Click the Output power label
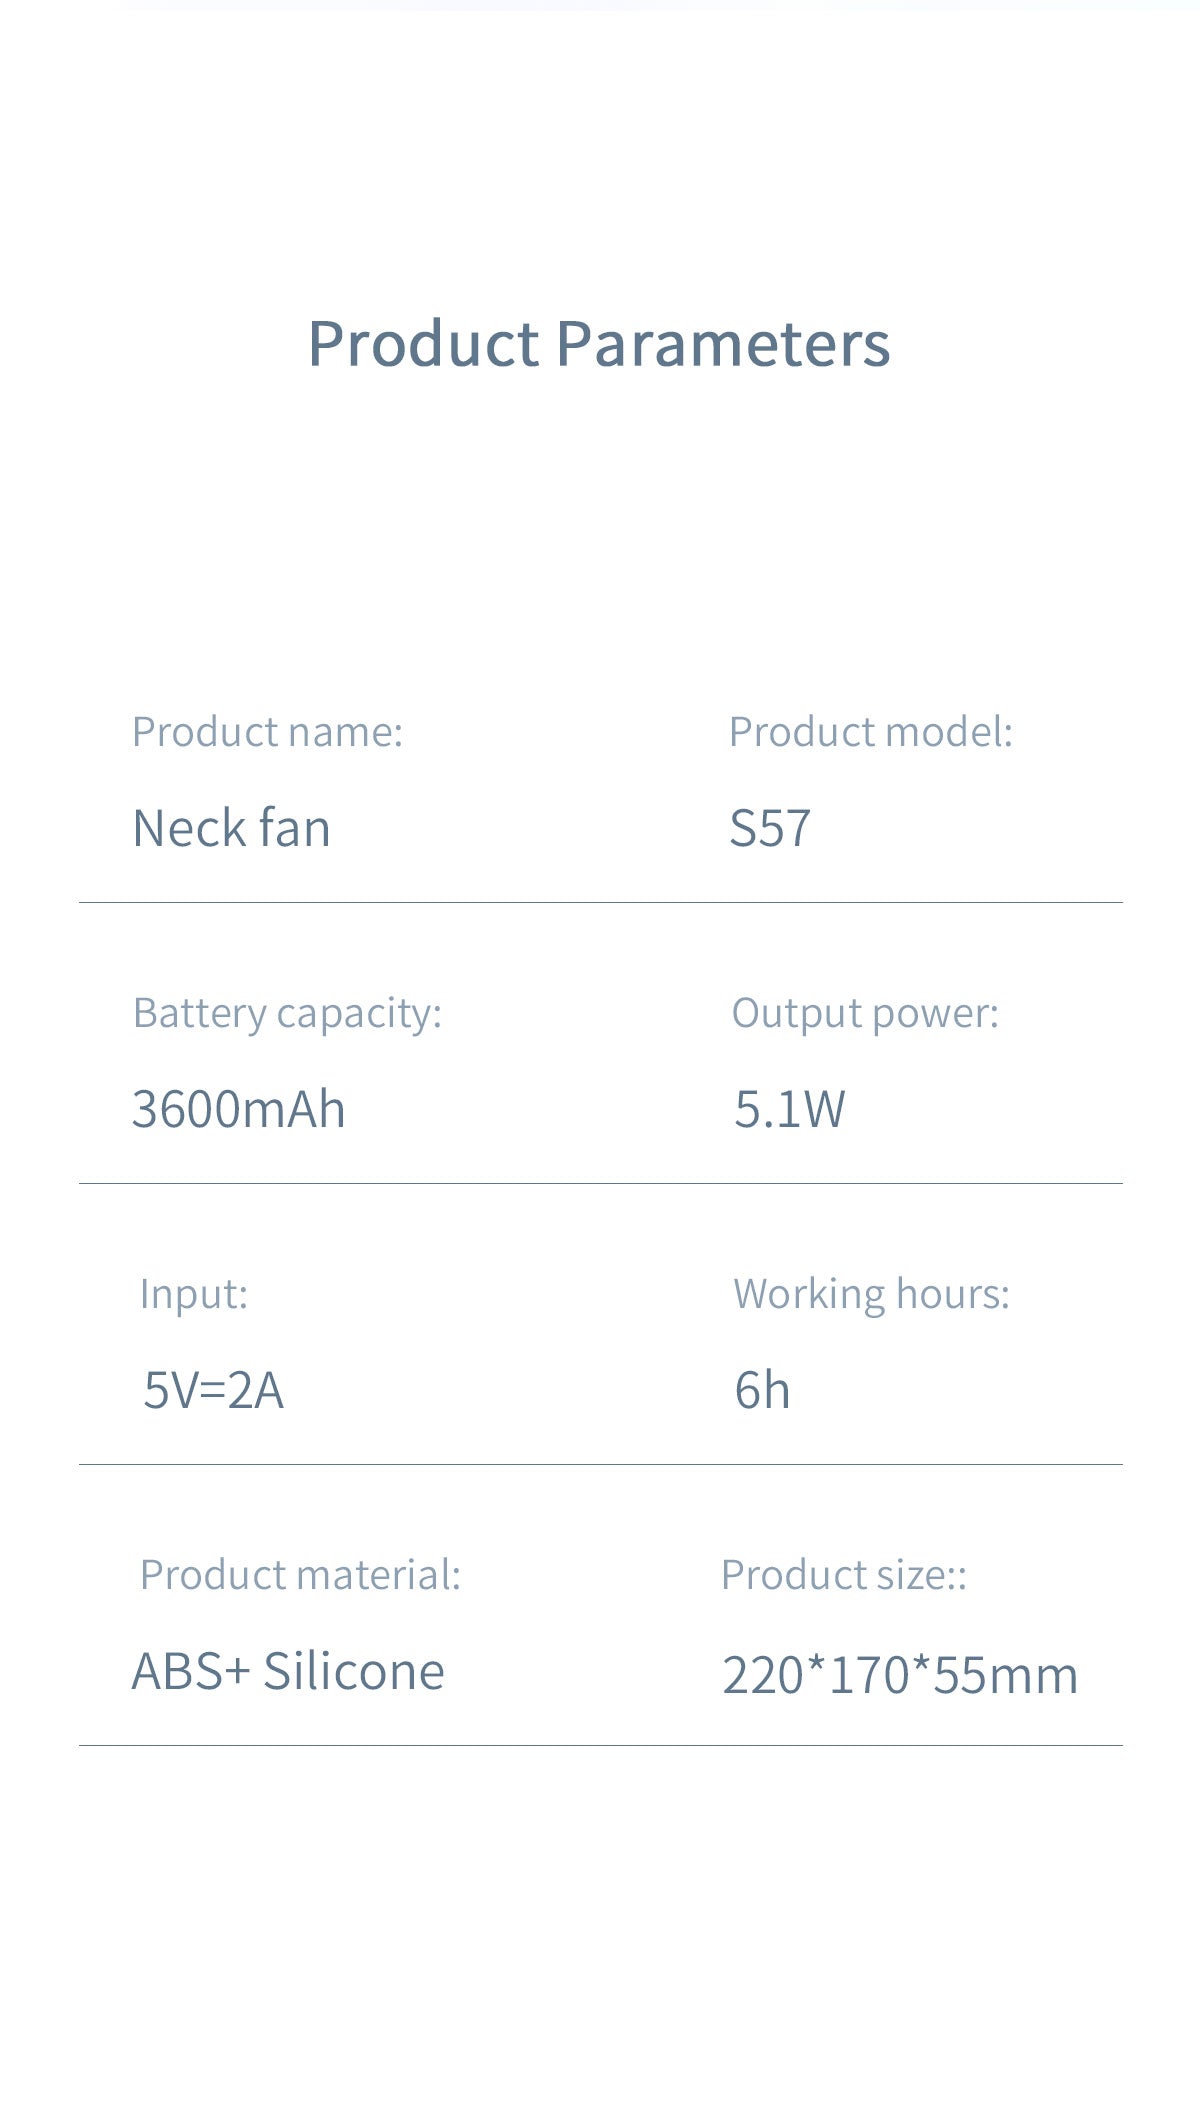Viewport: 1200px width, 2123px height. pos(865,1013)
